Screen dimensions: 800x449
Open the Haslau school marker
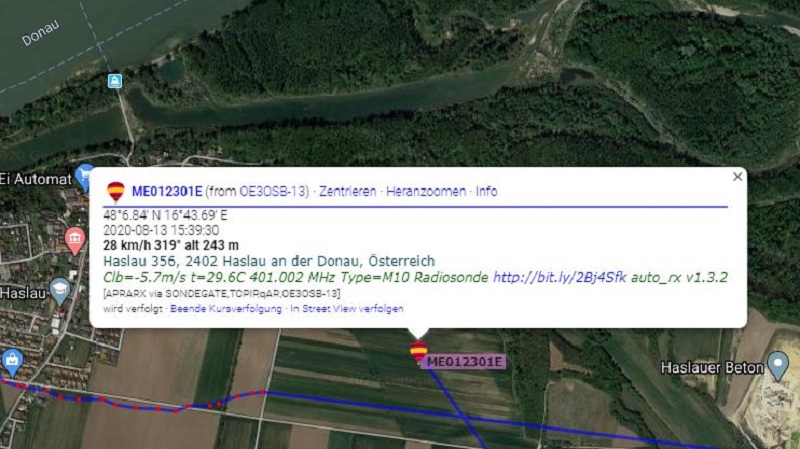click(x=60, y=291)
